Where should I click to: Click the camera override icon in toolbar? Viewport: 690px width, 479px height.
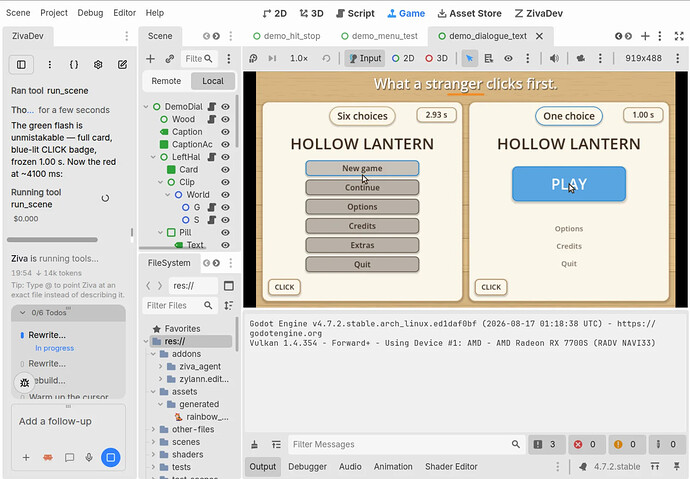[x=581, y=58]
